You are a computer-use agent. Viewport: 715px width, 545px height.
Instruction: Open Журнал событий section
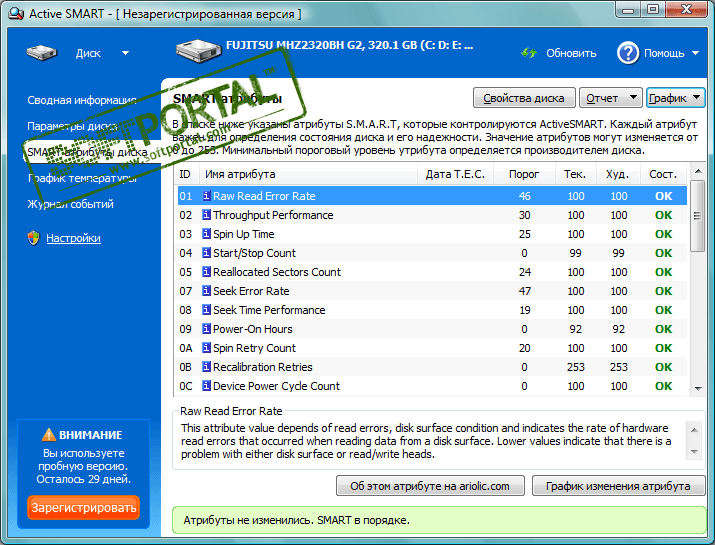point(70,204)
